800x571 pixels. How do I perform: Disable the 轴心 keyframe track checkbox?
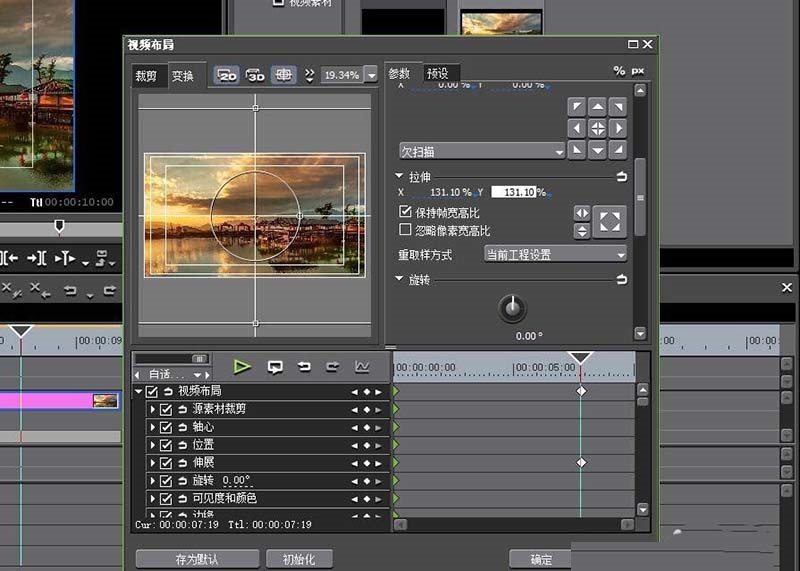coord(166,427)
